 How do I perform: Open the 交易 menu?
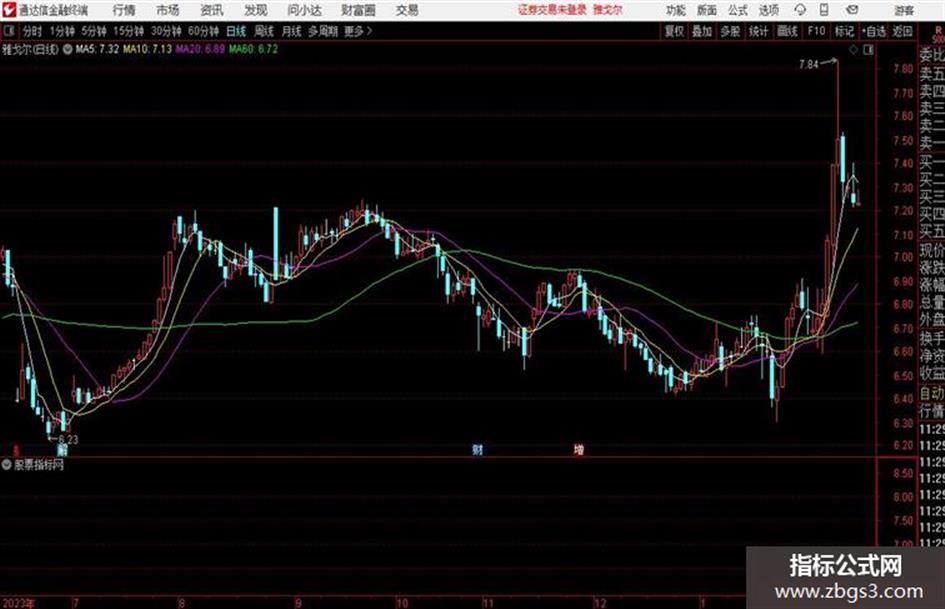[x=407, y=10]
